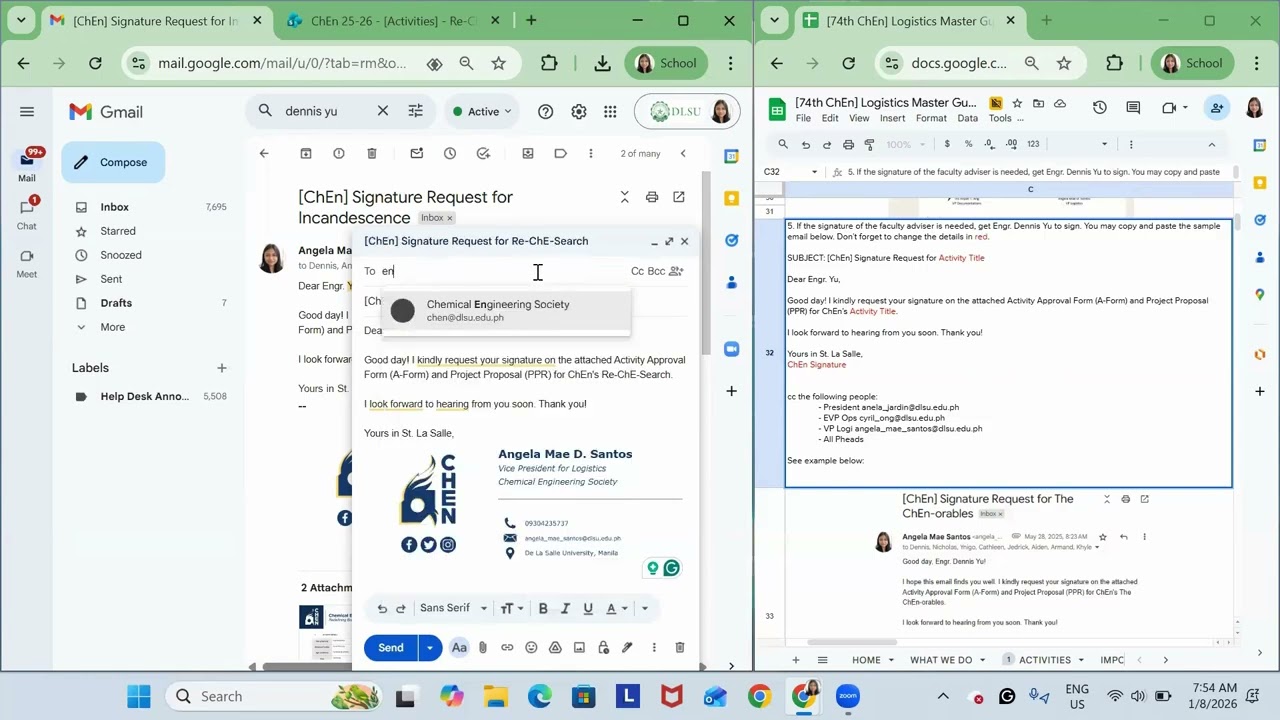This screenshot has width=1280, height=720.
Task: Open Sans Serif font dropdown
Action: (x=453, y=608)
